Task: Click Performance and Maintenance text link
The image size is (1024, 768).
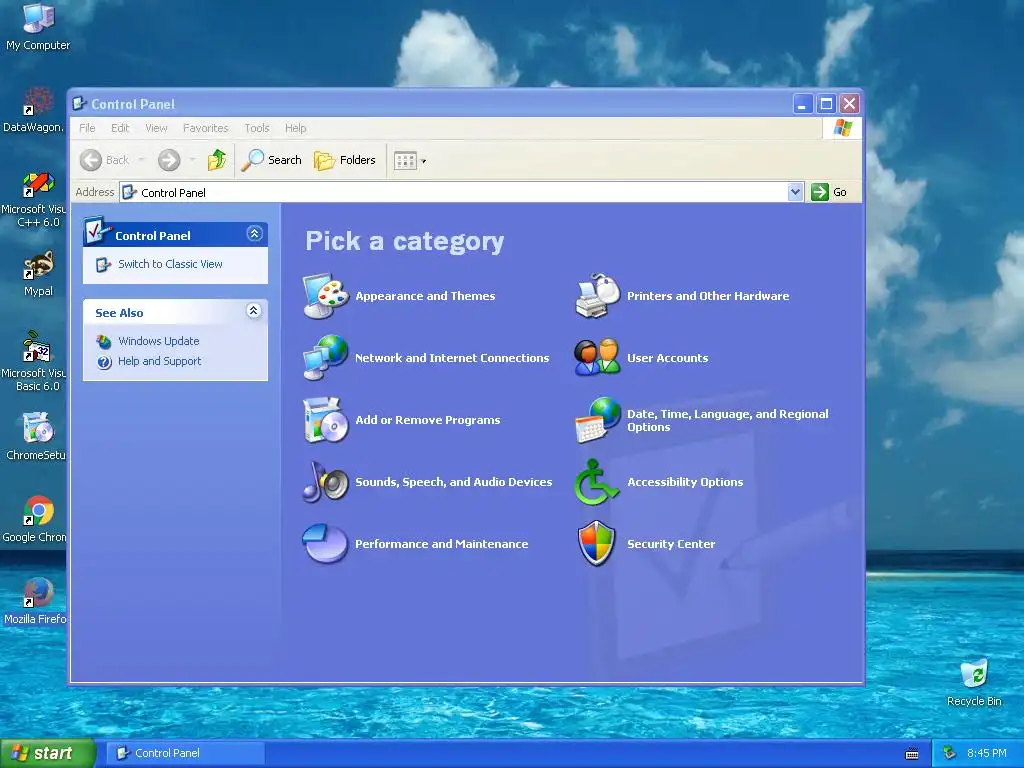Action: tap(441, 544)
